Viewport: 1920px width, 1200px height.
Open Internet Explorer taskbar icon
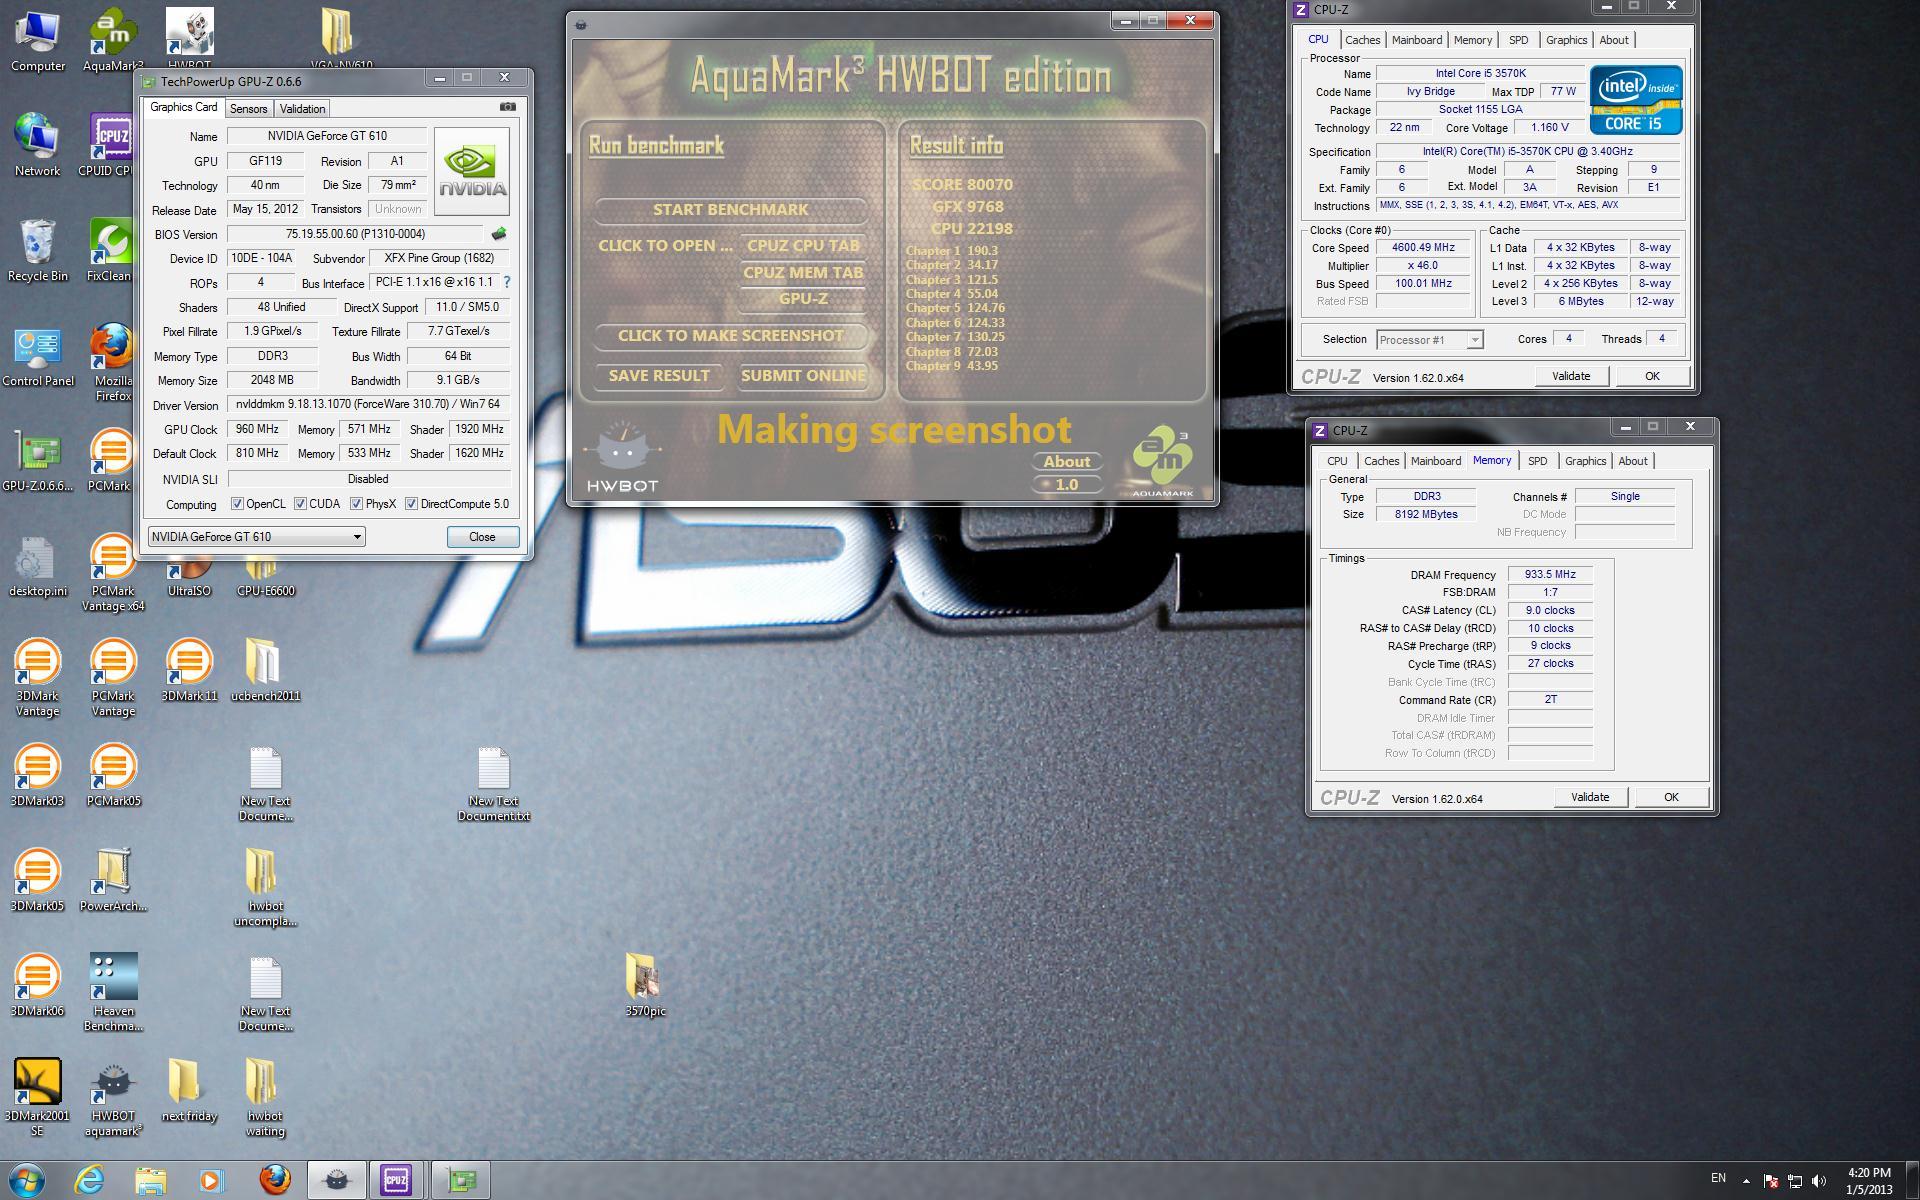tap(90, 1180)
